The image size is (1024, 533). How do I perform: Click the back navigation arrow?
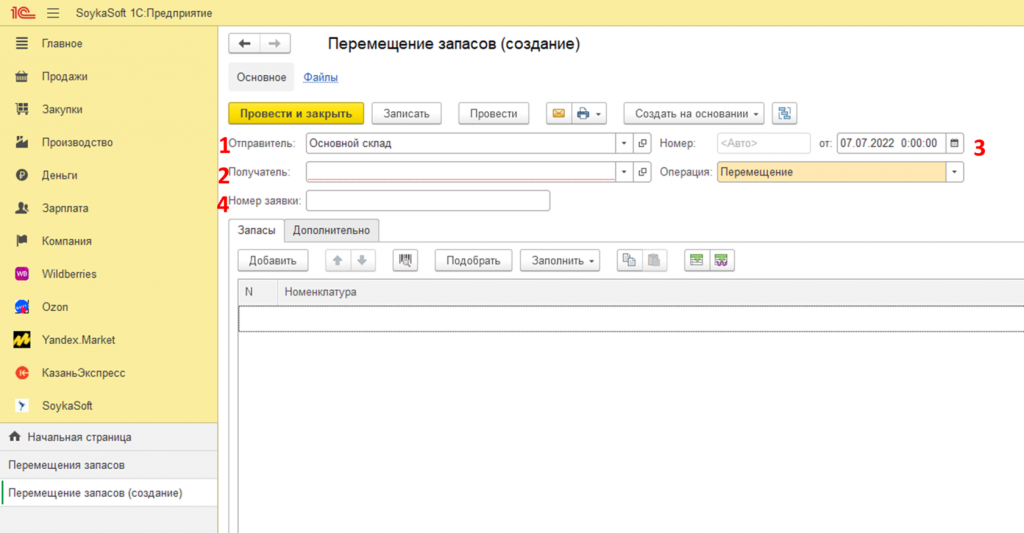(x=245, y=44)
